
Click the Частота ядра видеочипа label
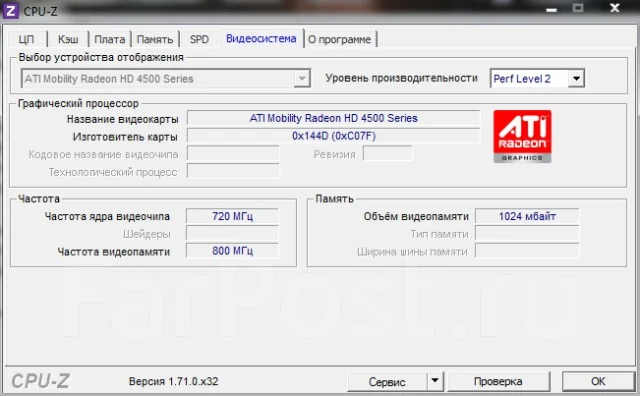coord(107,216)
